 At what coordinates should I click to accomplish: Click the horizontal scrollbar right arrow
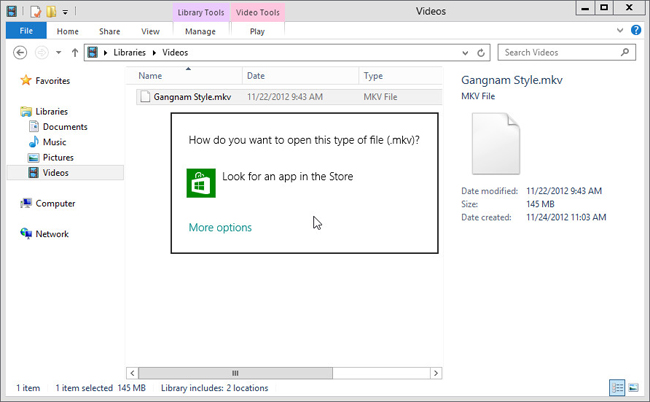tap(436, 373)
